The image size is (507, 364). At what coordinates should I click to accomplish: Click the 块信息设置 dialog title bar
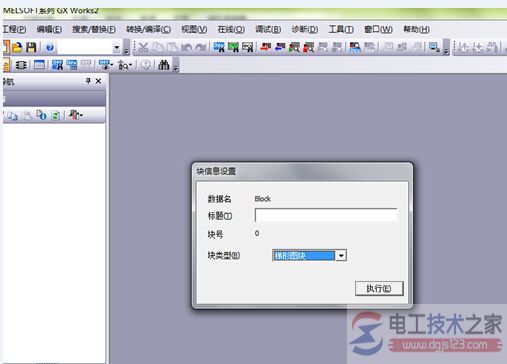click(x=302, y=171)
